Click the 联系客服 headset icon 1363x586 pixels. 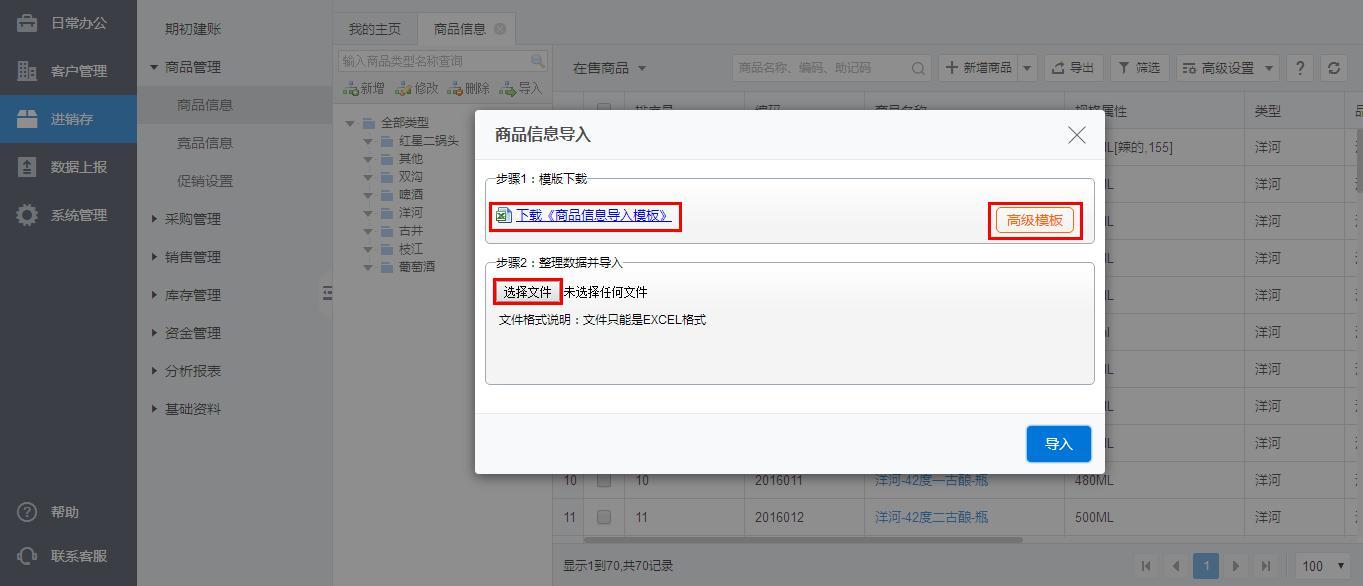27,556
